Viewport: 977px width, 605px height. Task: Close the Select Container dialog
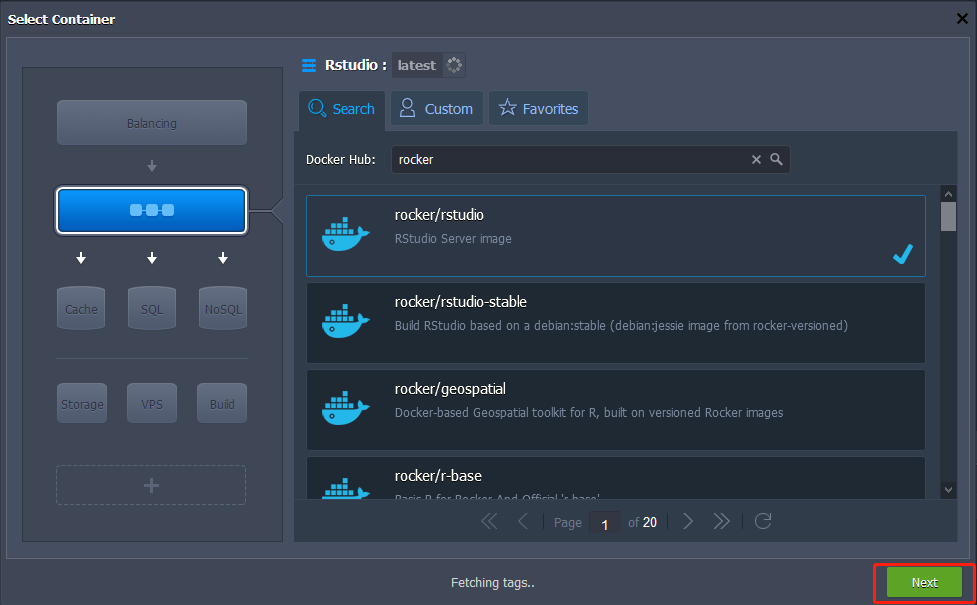coord(962,18)
